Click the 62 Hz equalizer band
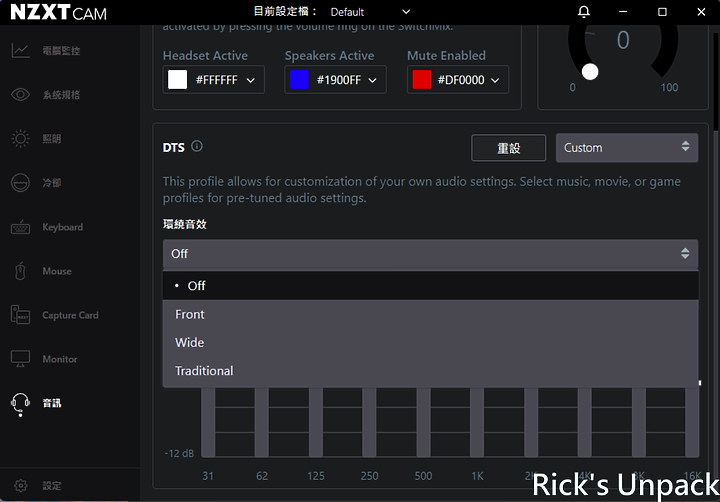The width and height of the screenshot is (720, 502). (262, 422)
